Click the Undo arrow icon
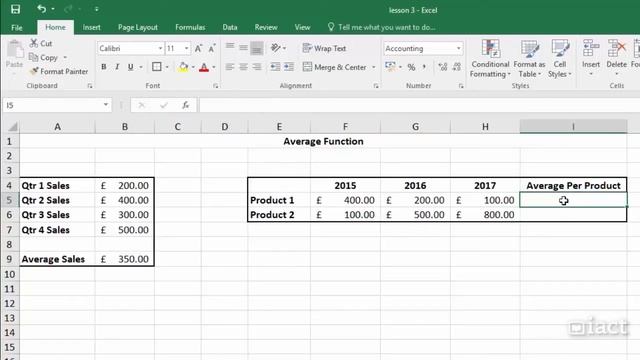The width and height of the screenshot is (640, 360). coord(42,9)
